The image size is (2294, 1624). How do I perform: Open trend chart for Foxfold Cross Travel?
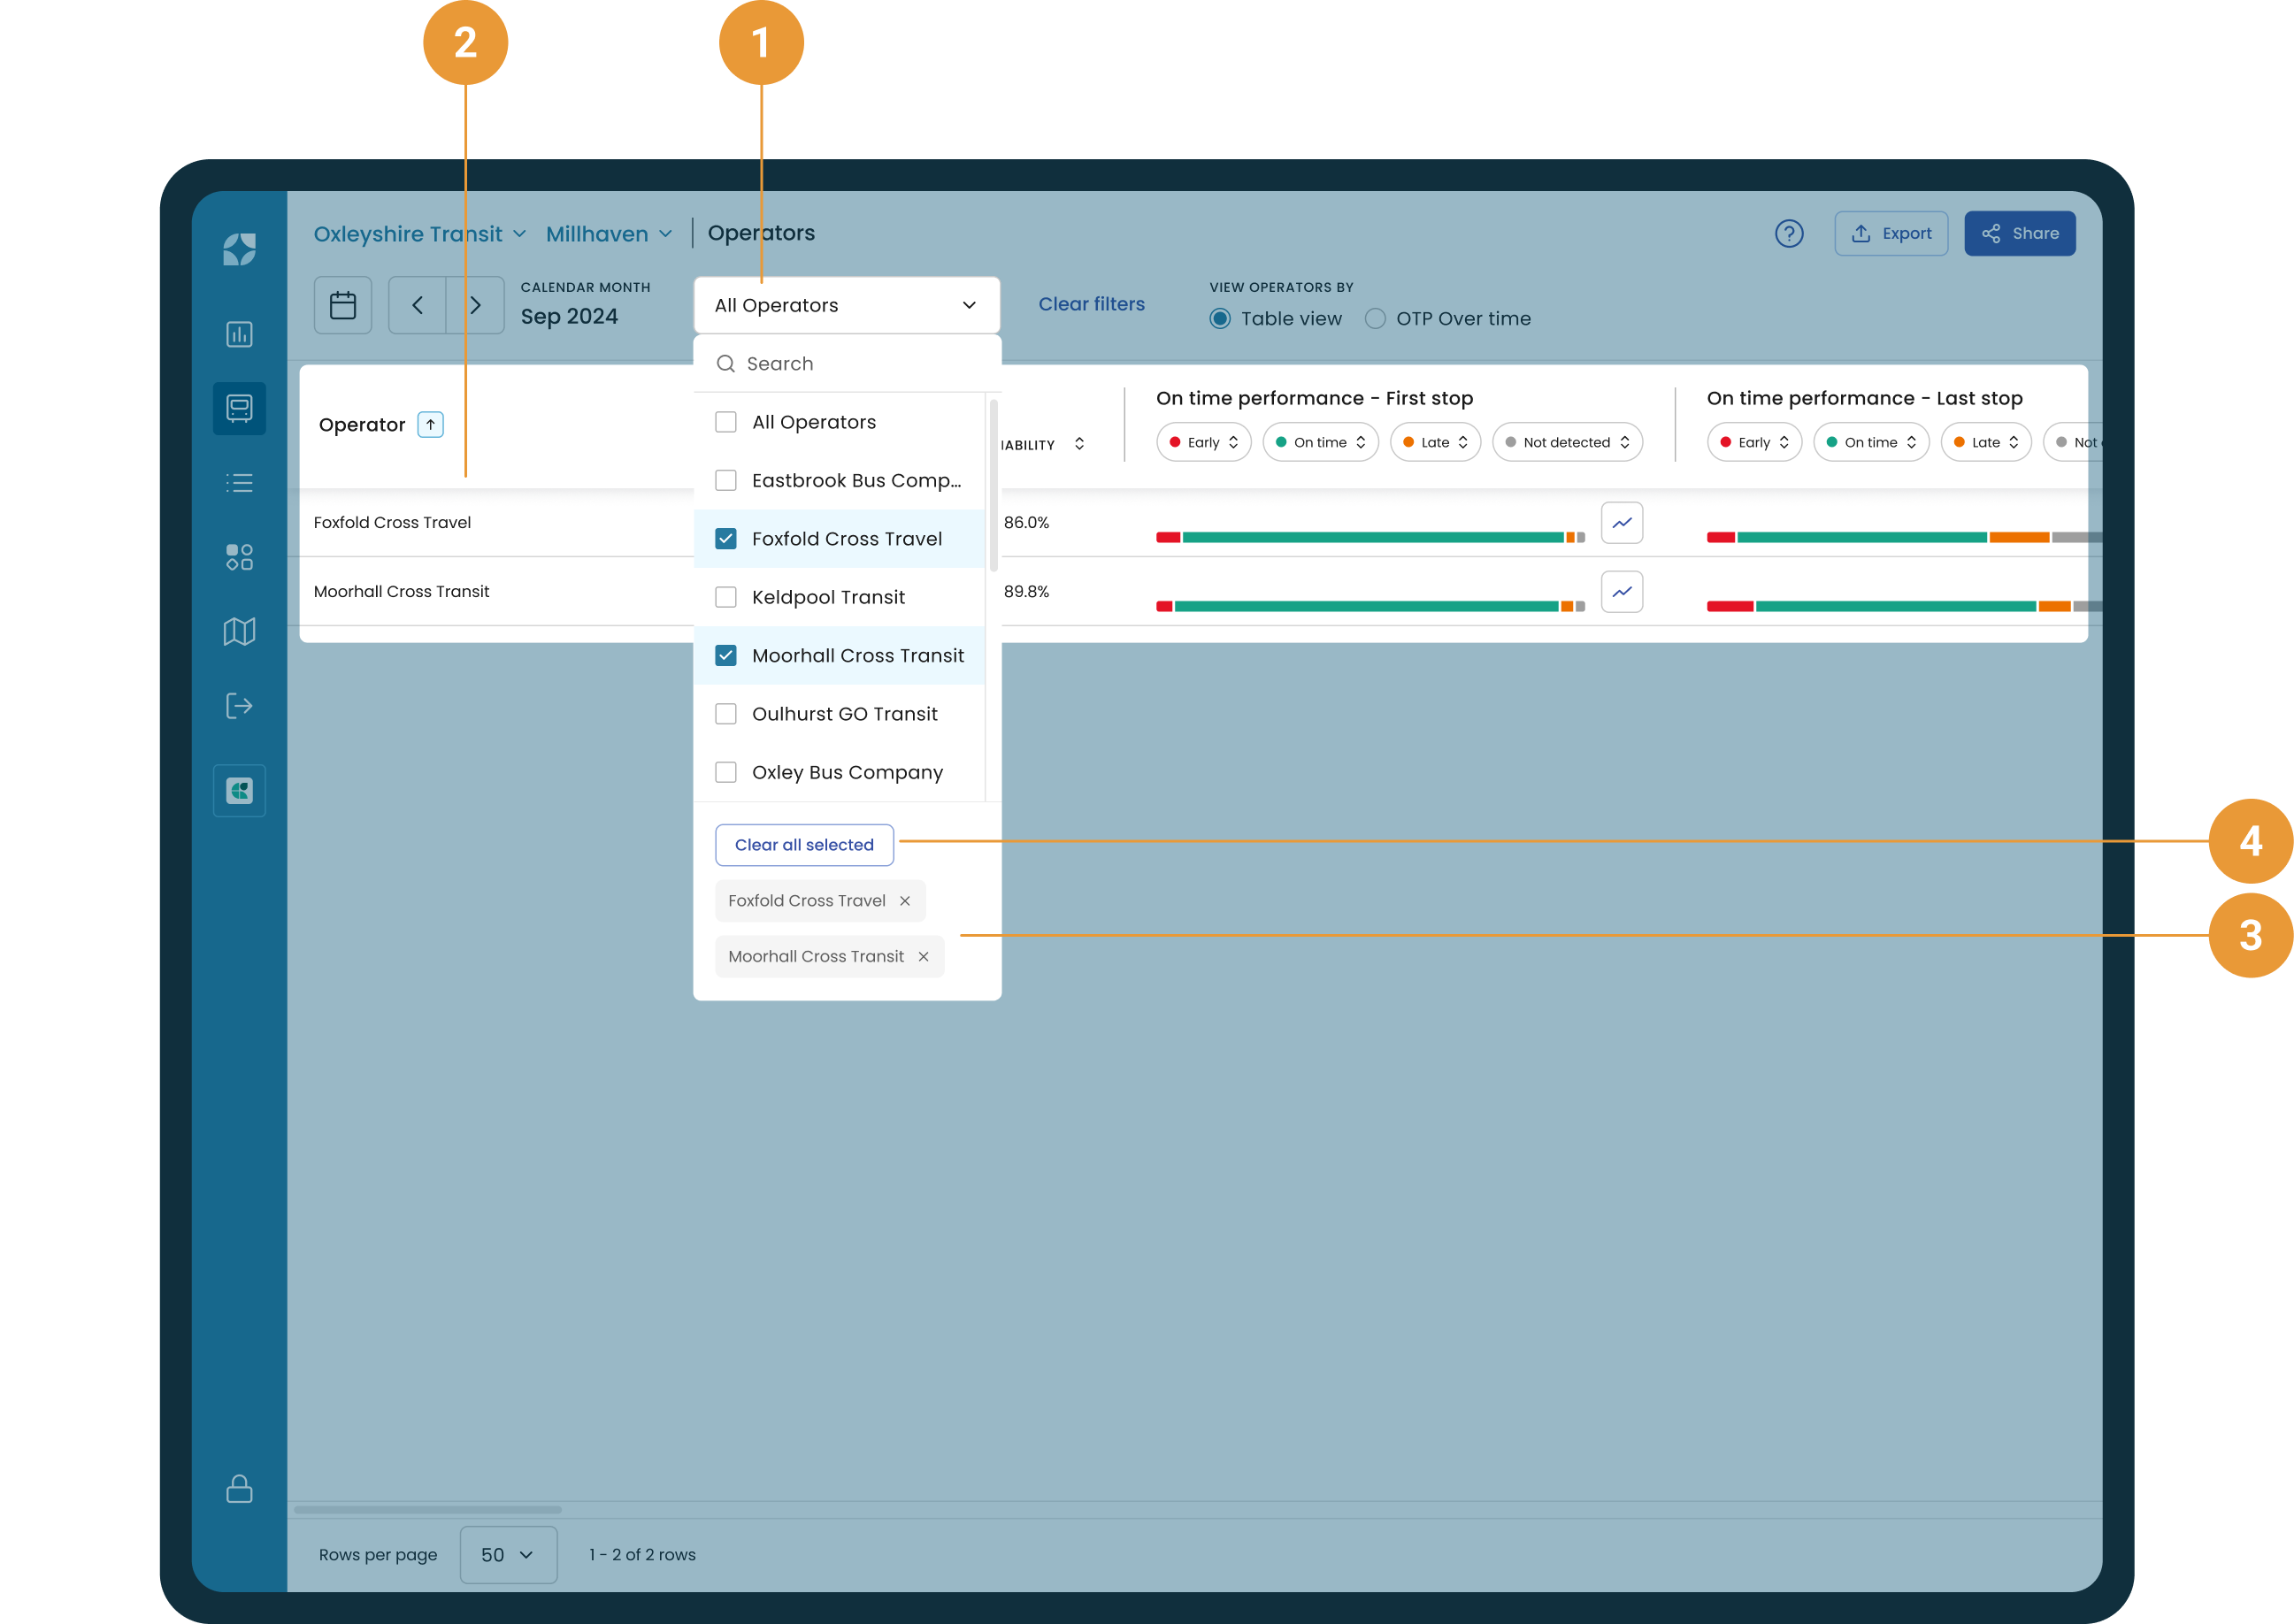pos(1621,522)
